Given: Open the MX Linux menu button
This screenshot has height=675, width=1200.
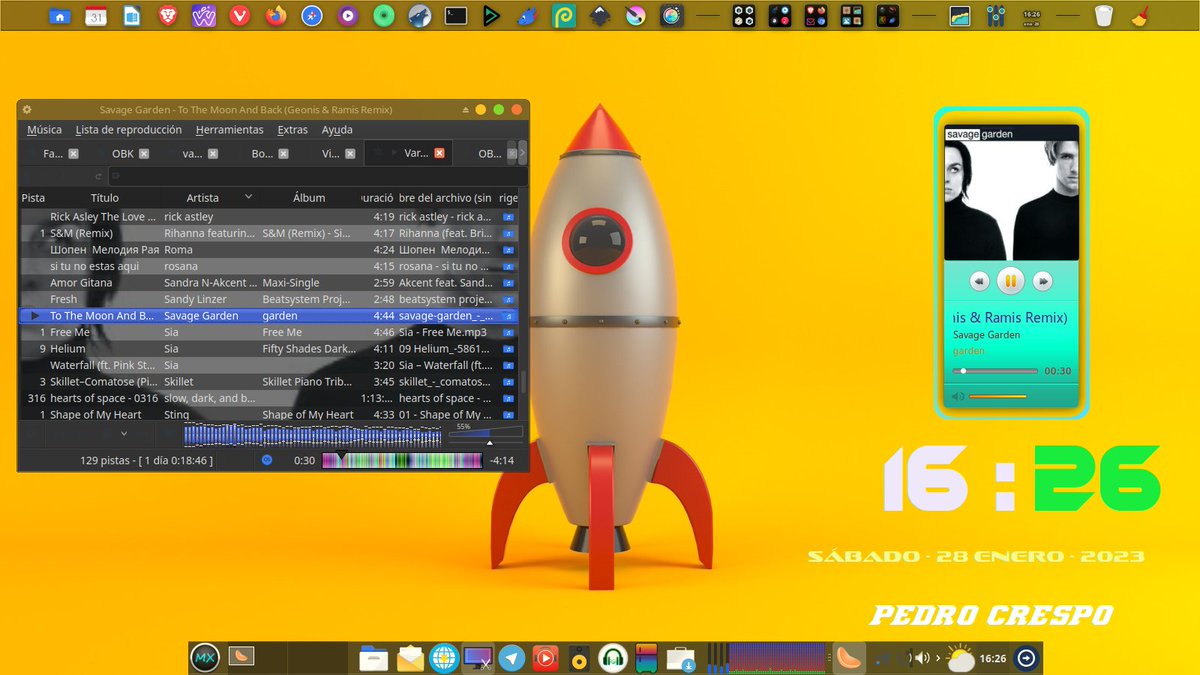Looking at the screenshot, I should click(x=205, y=658).
